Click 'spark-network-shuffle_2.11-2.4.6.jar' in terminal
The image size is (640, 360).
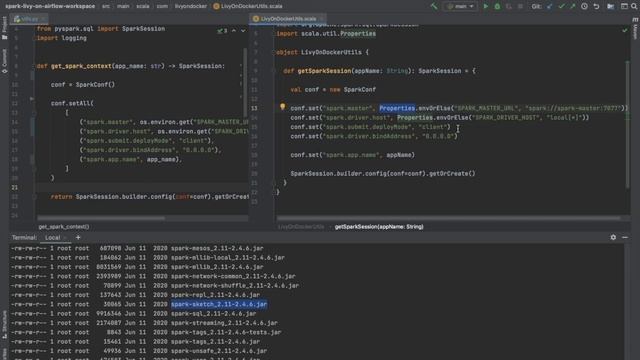235,286
